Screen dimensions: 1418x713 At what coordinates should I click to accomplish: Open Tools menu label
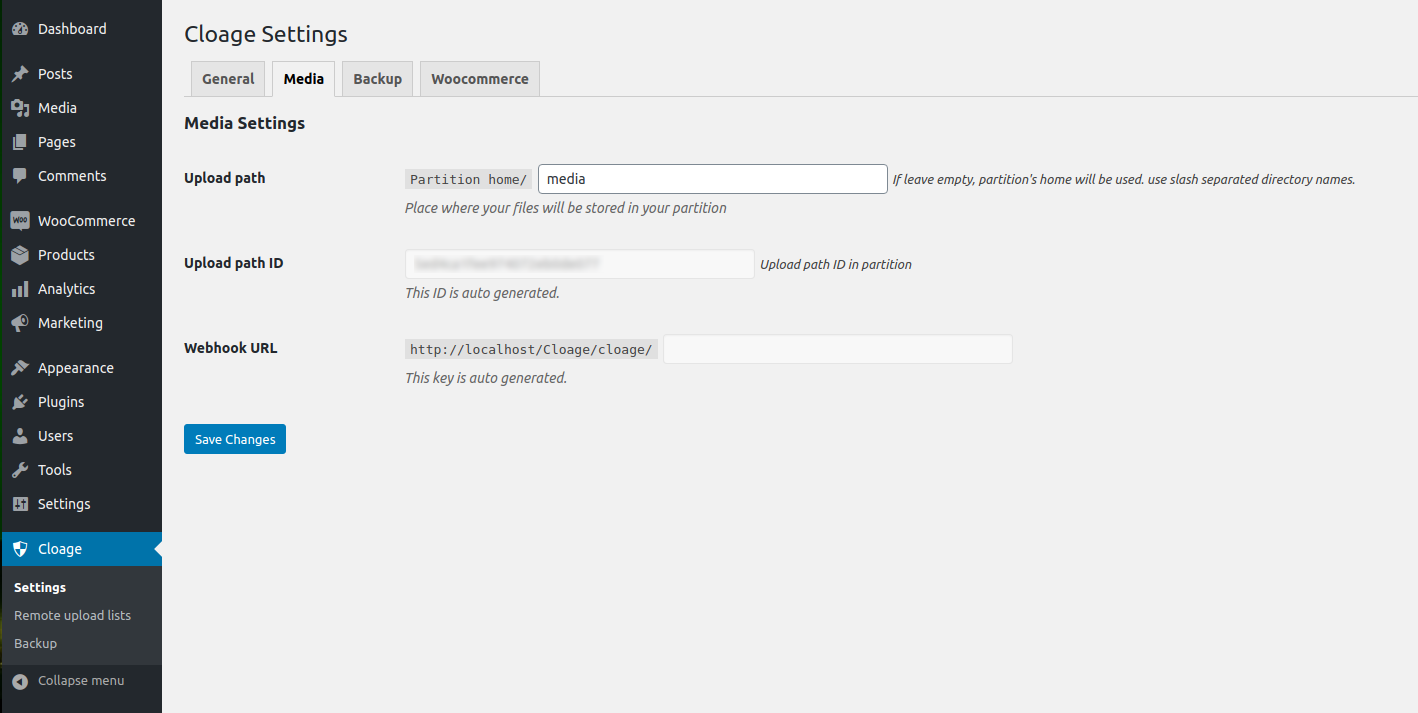point(55,470)
